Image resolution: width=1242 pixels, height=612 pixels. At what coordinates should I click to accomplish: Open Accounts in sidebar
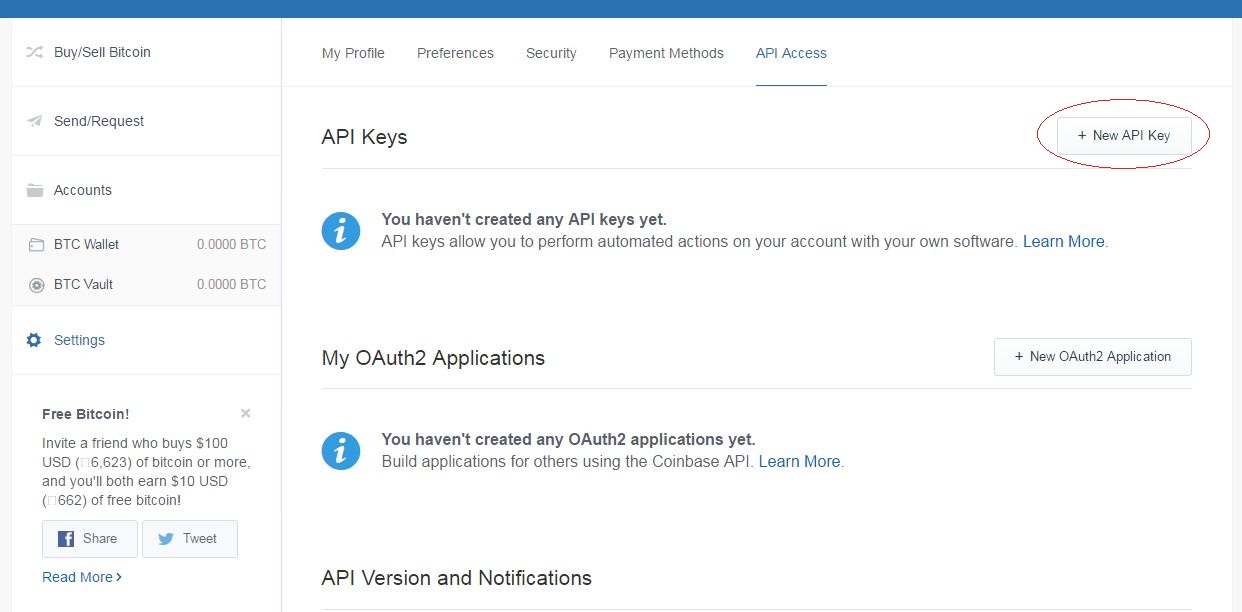click(x=147, y=190)
